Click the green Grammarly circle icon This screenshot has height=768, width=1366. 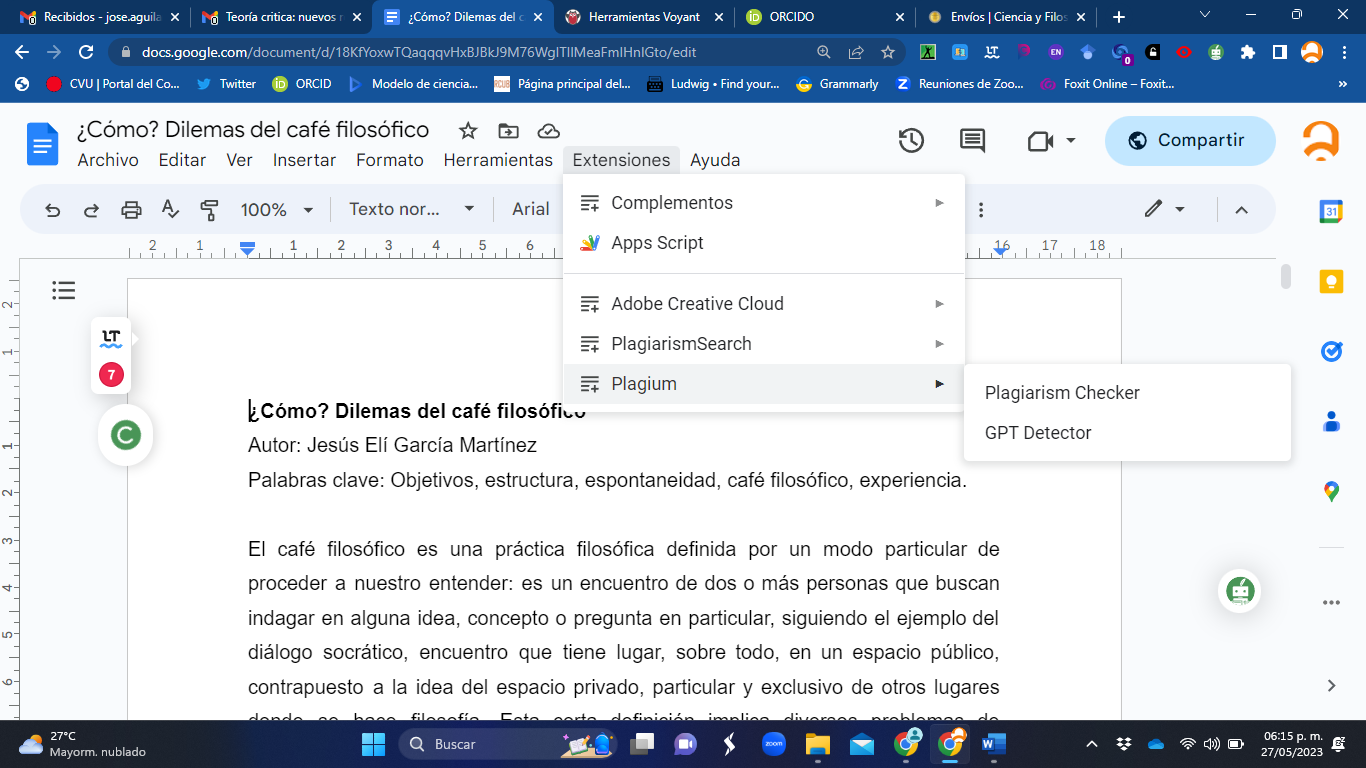(x=125, y=435)
